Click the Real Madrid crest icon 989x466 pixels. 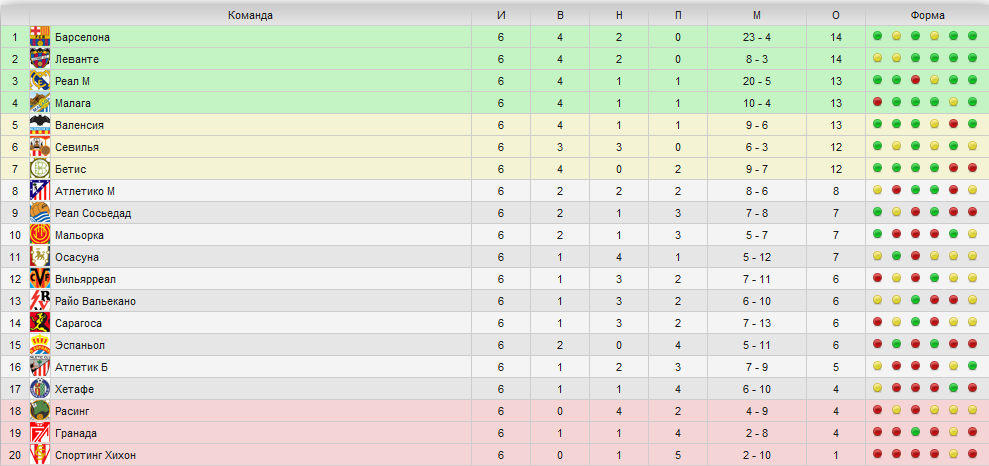[40, 81]
